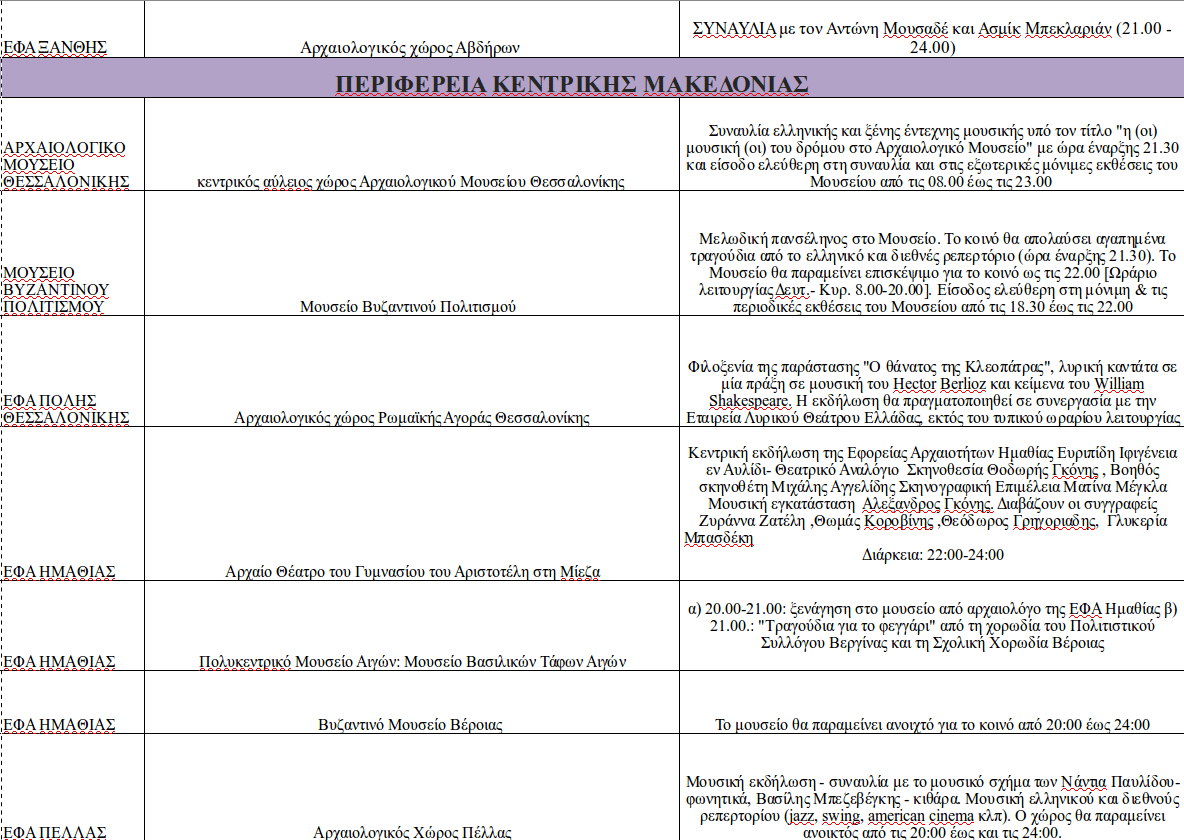This screenshot has height=840, width=1184.
Task: Select the ΑΡΧΑΙΟΛΟΓΙΚΟ ΜΟΥΣΕΙΟ ΘΕΣΣΑΛΟΝΙΚΗΣ cell
Action: click(66, 164)
